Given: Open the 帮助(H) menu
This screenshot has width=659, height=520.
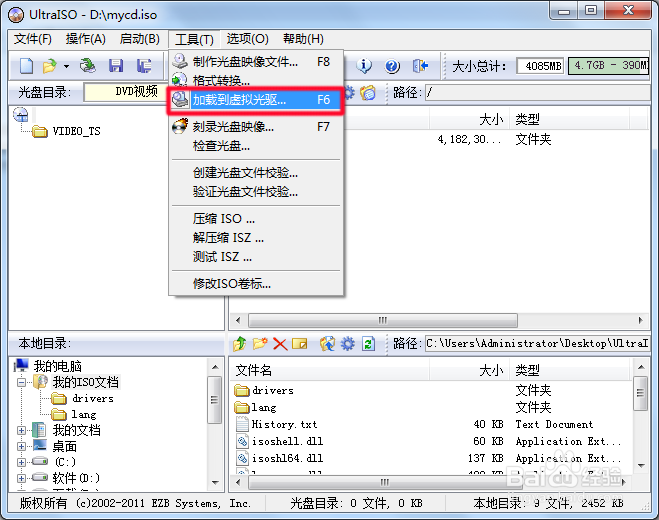Looking at the screenshot, I should tap(303, 39).
